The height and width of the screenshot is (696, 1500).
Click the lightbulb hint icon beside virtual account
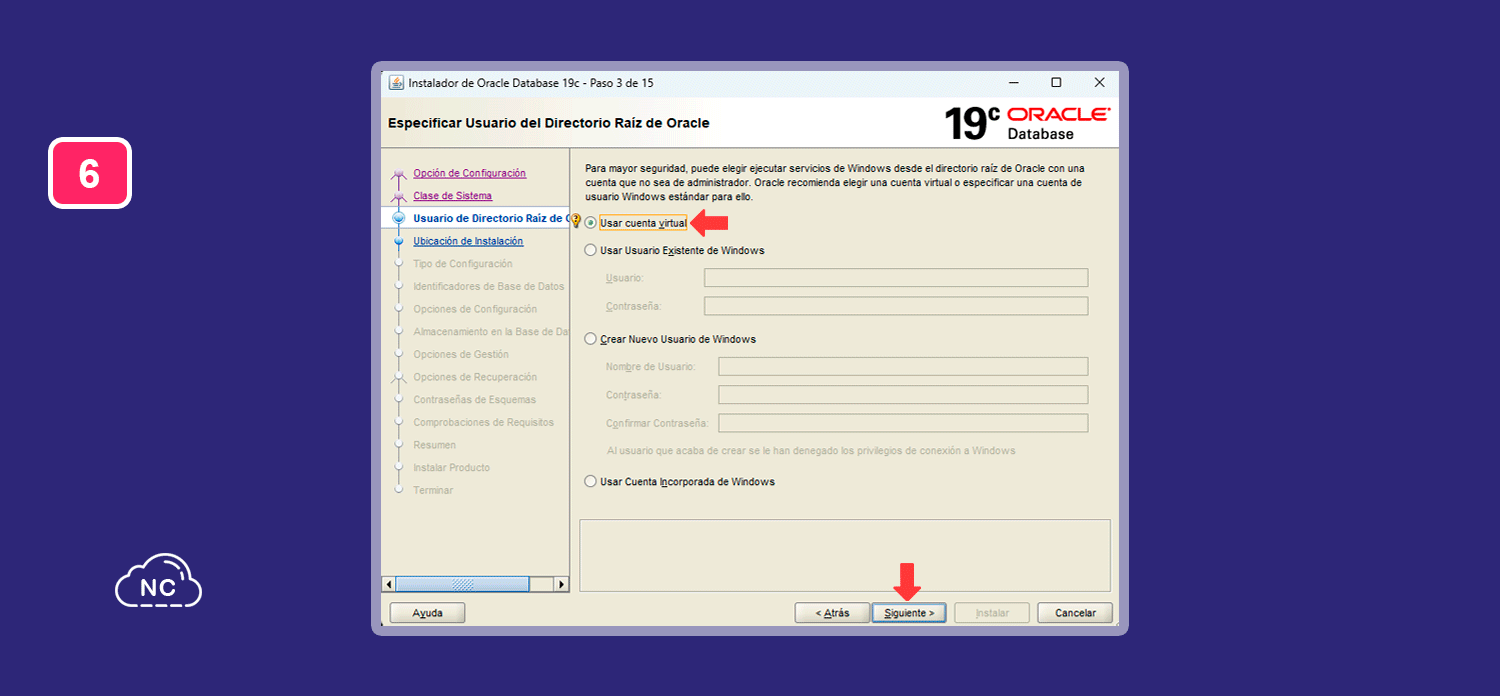click(575, 222)
